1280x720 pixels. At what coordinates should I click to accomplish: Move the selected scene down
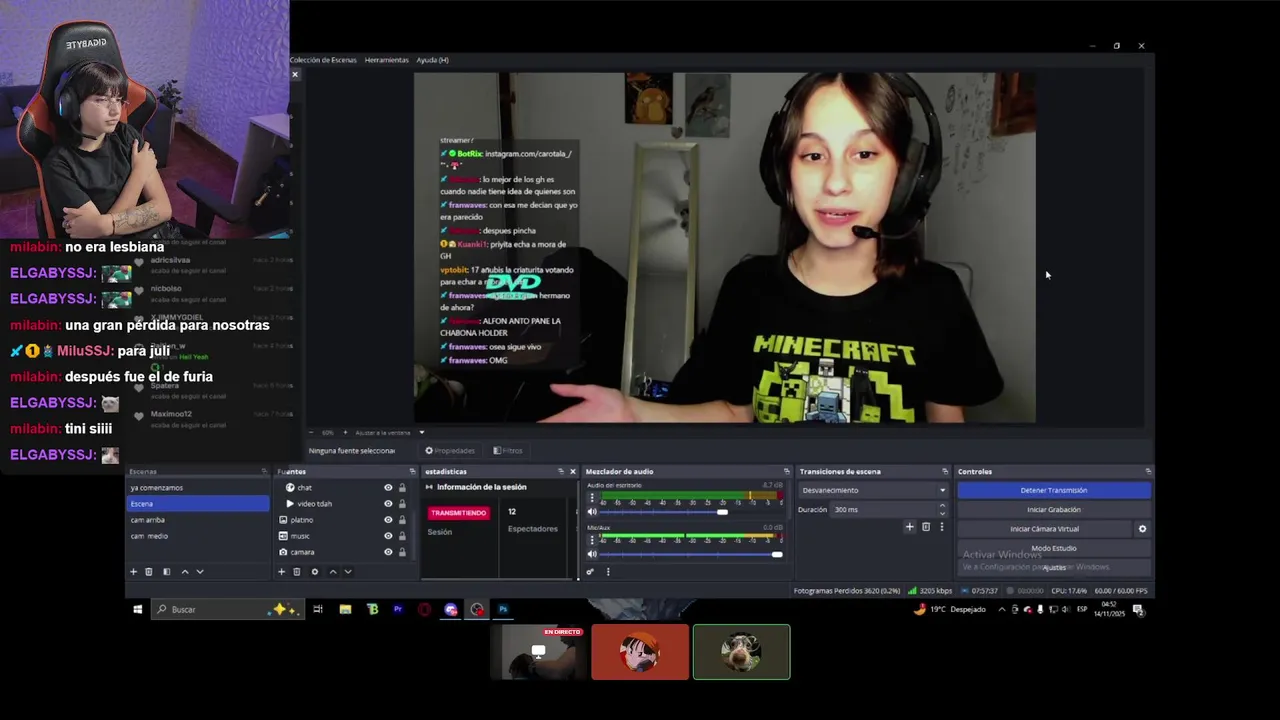[x=200, y=572]
